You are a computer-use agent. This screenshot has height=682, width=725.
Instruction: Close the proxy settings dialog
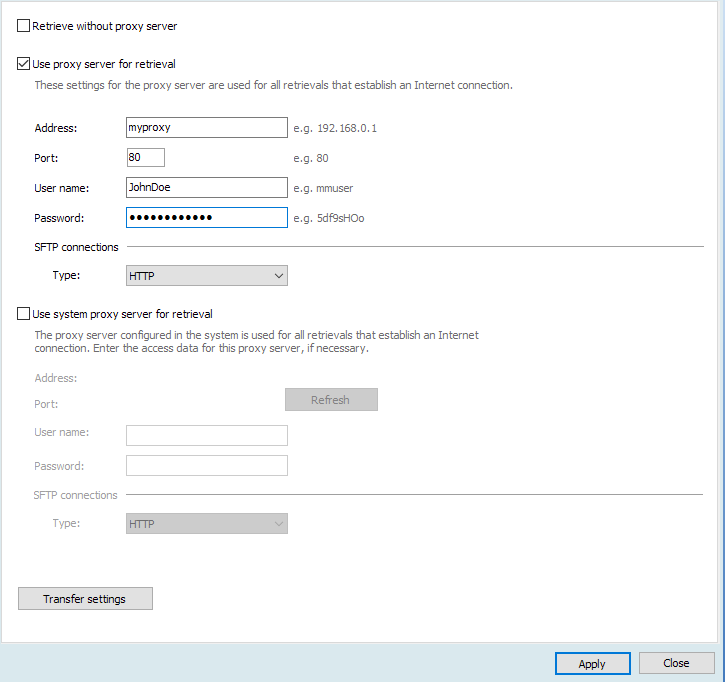676,663
